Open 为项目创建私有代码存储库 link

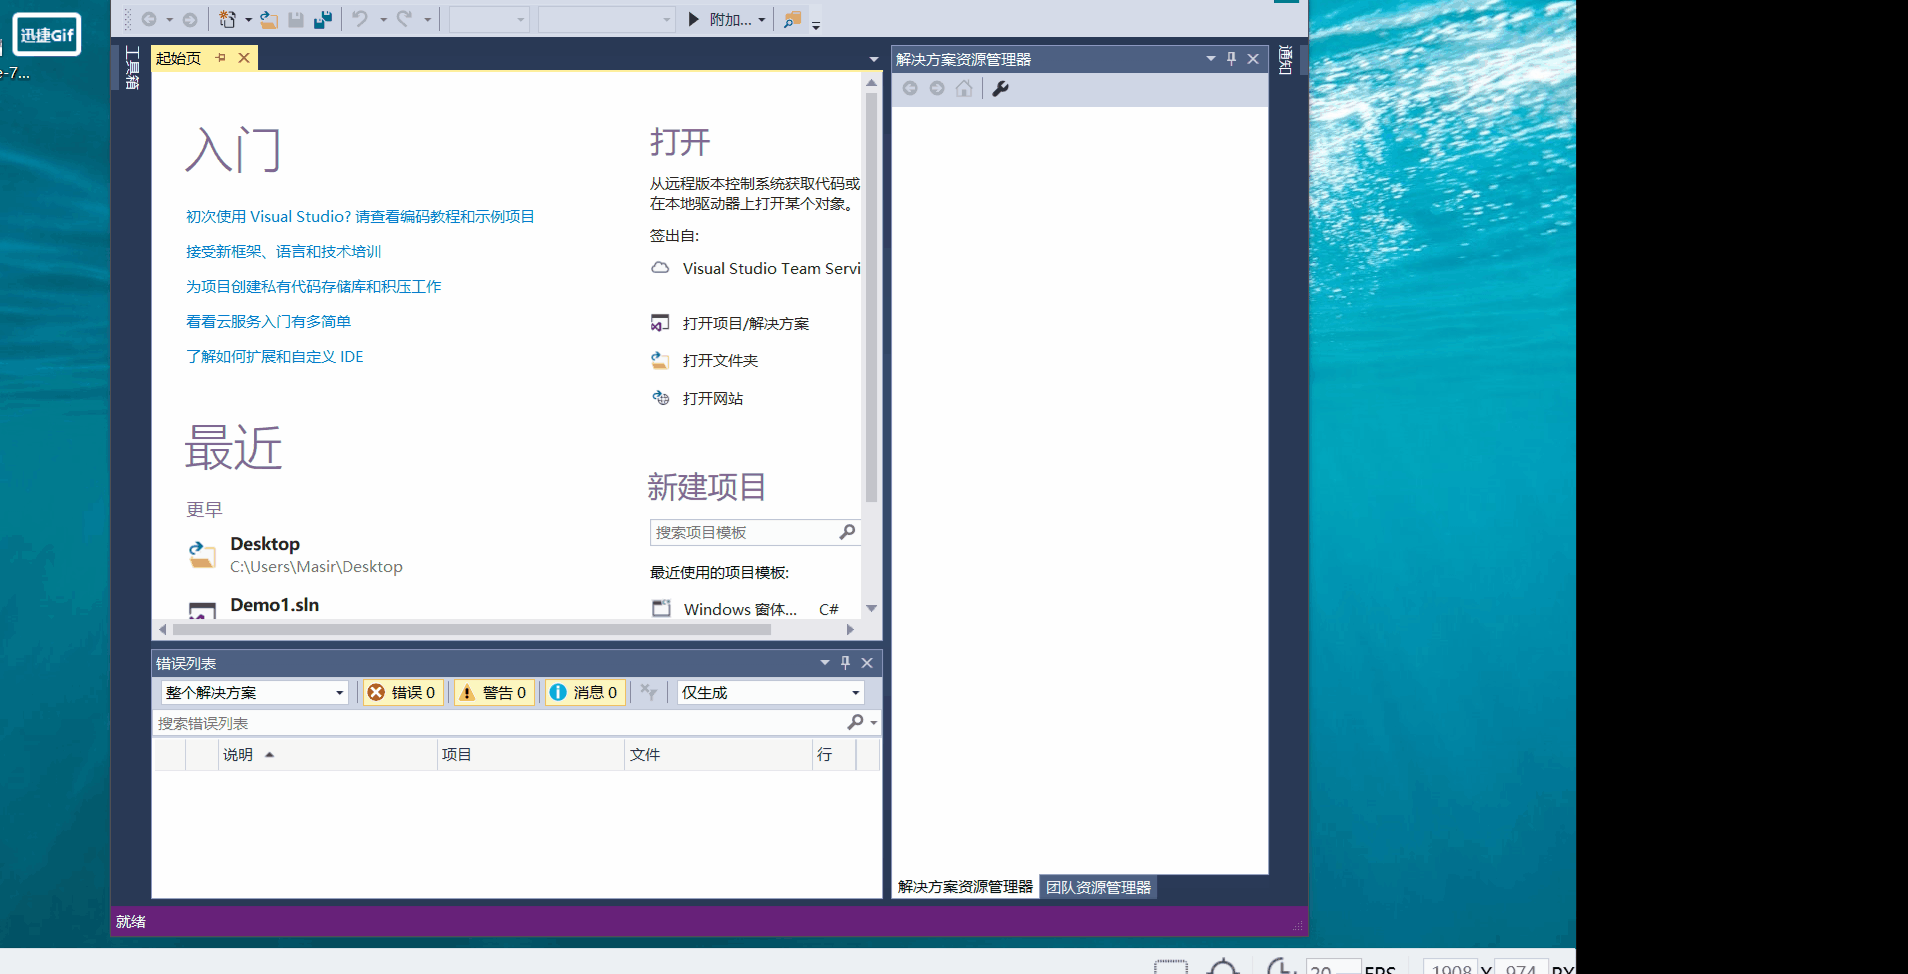[x=314, y=286]
